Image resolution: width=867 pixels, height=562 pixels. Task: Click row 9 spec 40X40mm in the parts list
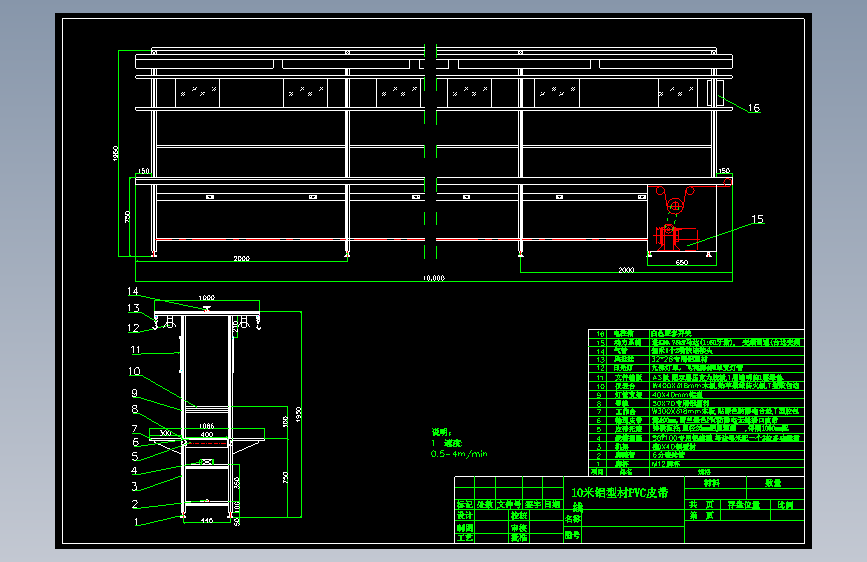[677, 395]
